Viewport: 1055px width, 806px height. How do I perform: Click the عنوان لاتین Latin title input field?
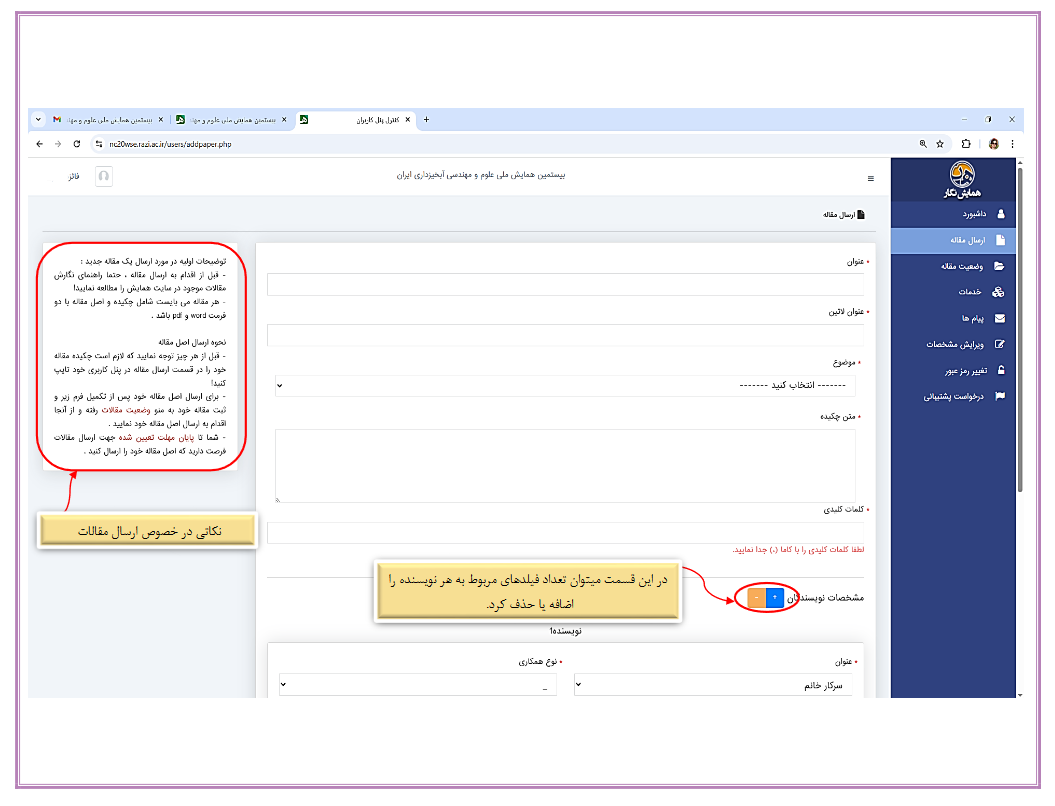pos(565,335)
